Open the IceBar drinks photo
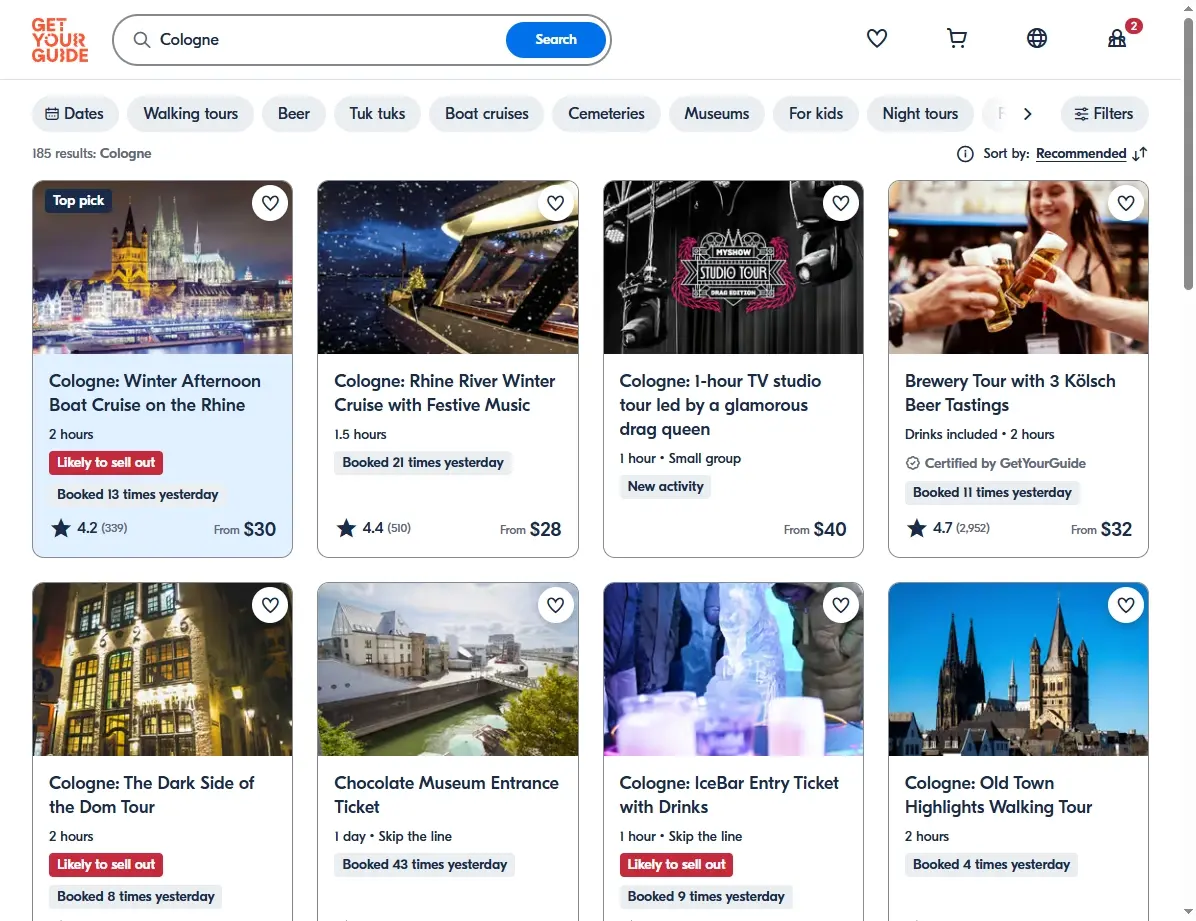Viewport: 1196px width, 921px height. click(x=733, y=669)
